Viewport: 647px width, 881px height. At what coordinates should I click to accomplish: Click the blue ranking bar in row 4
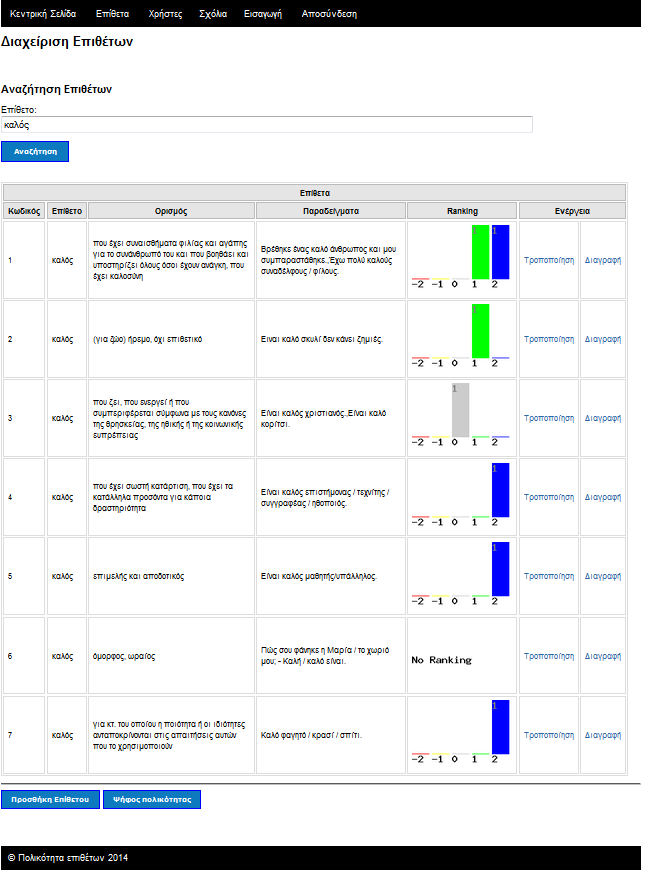tap(500, 490)
